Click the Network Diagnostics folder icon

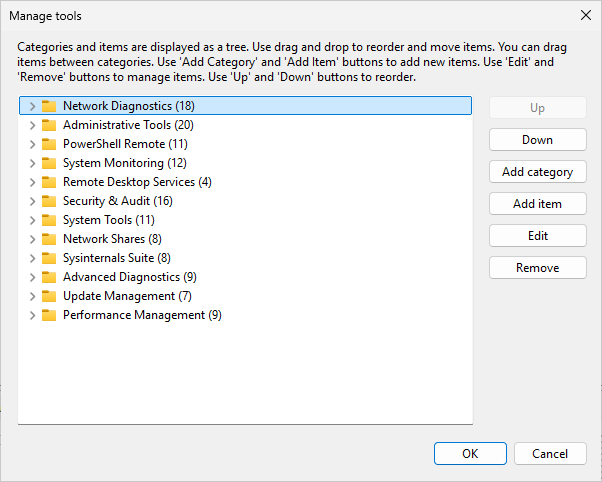[48, 106]
